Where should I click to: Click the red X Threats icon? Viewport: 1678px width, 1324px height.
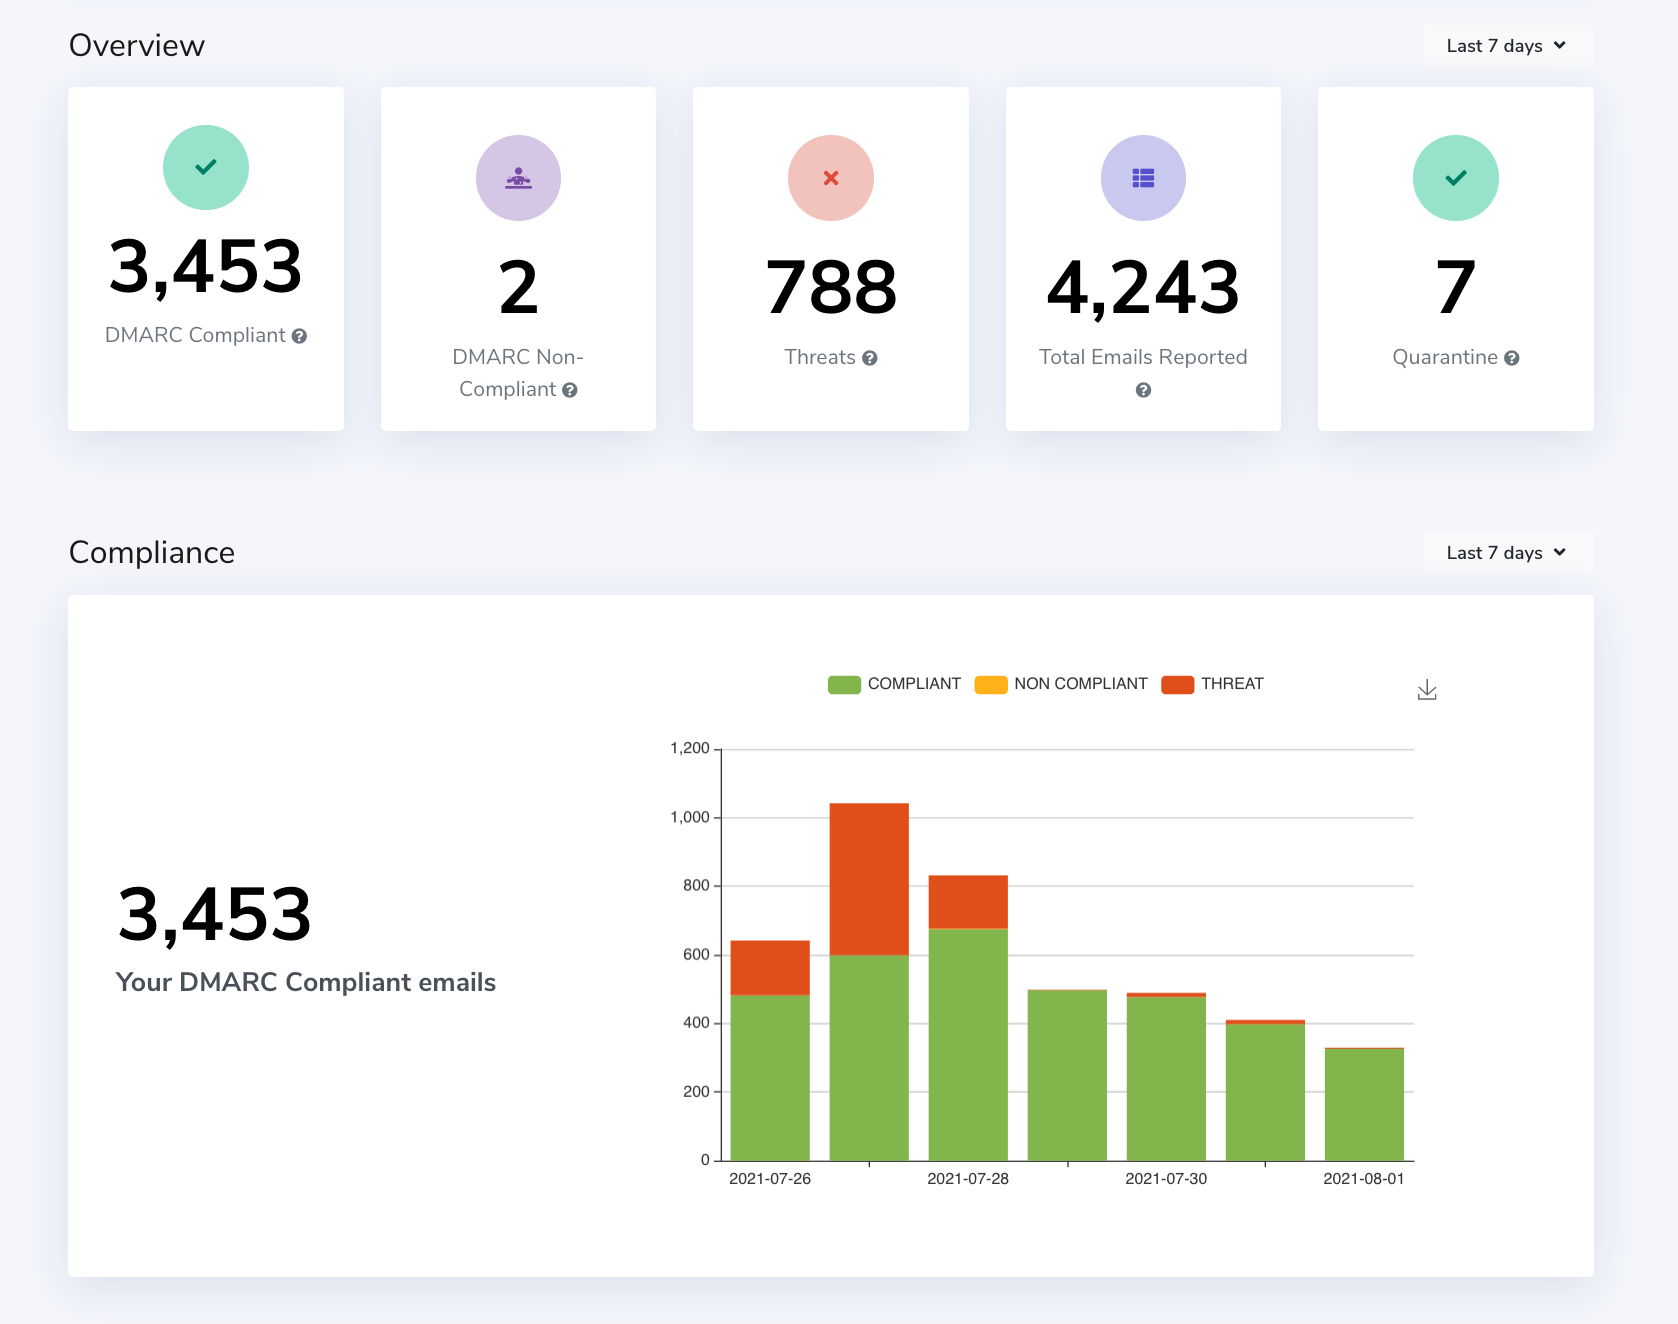830,178
